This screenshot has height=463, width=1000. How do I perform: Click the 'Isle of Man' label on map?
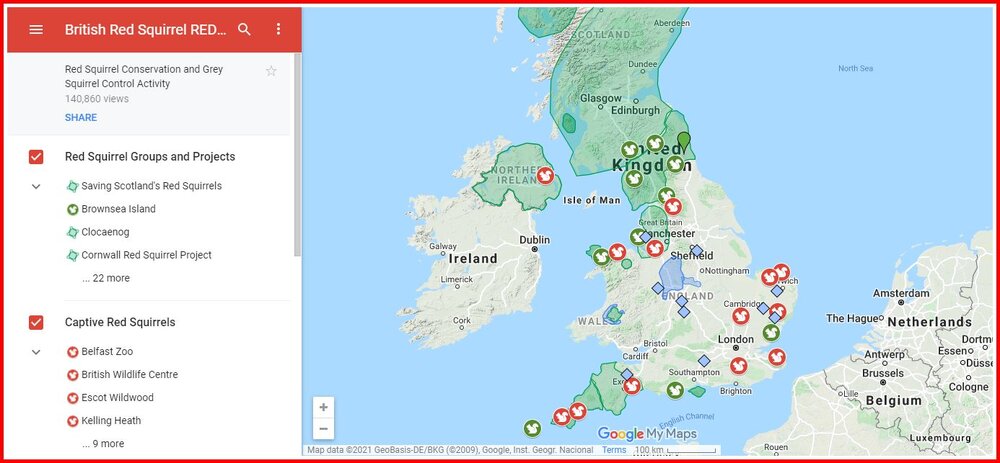click(591, 200)
